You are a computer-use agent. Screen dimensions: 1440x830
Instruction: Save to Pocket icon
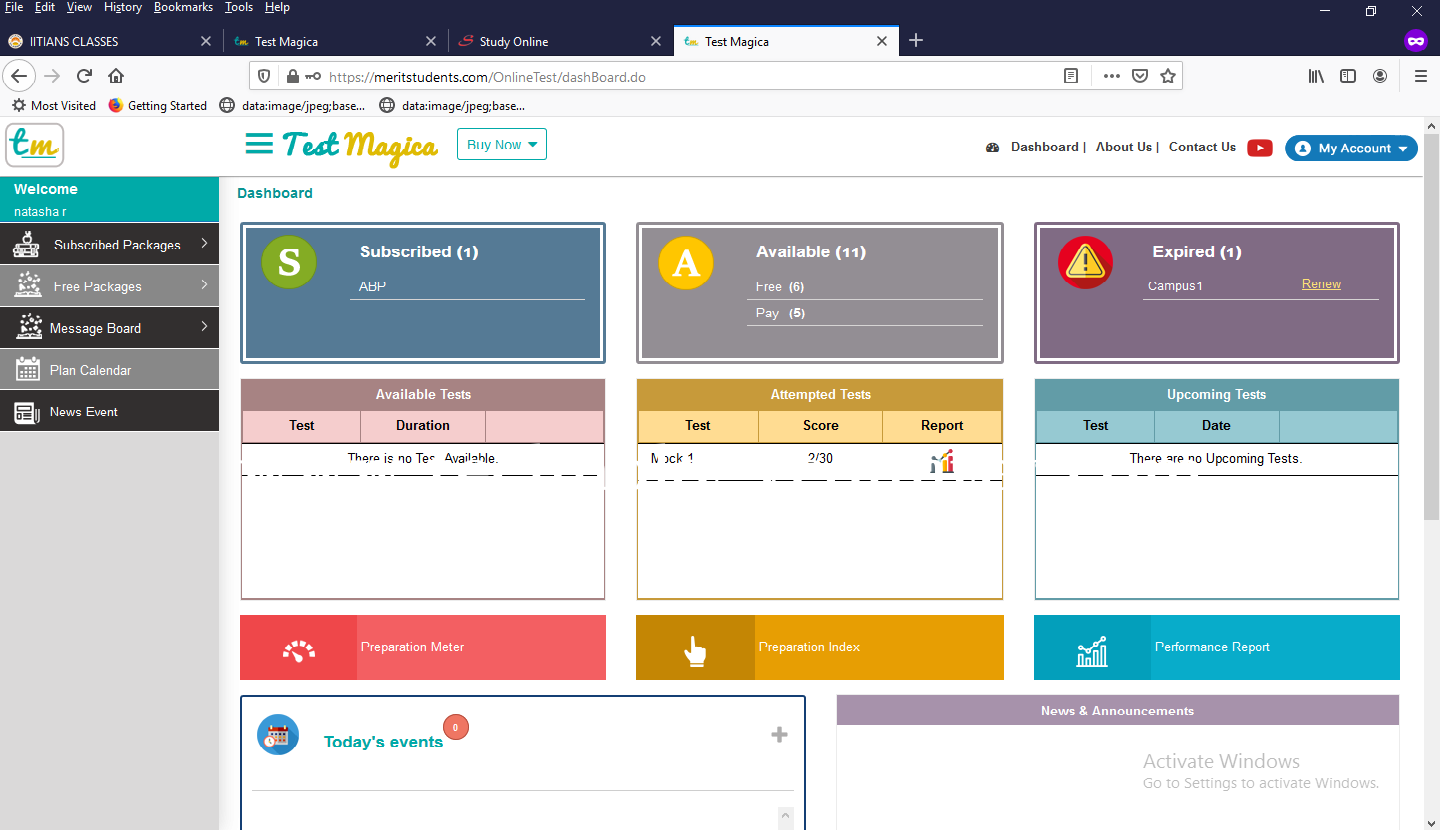click(1139, 76)
